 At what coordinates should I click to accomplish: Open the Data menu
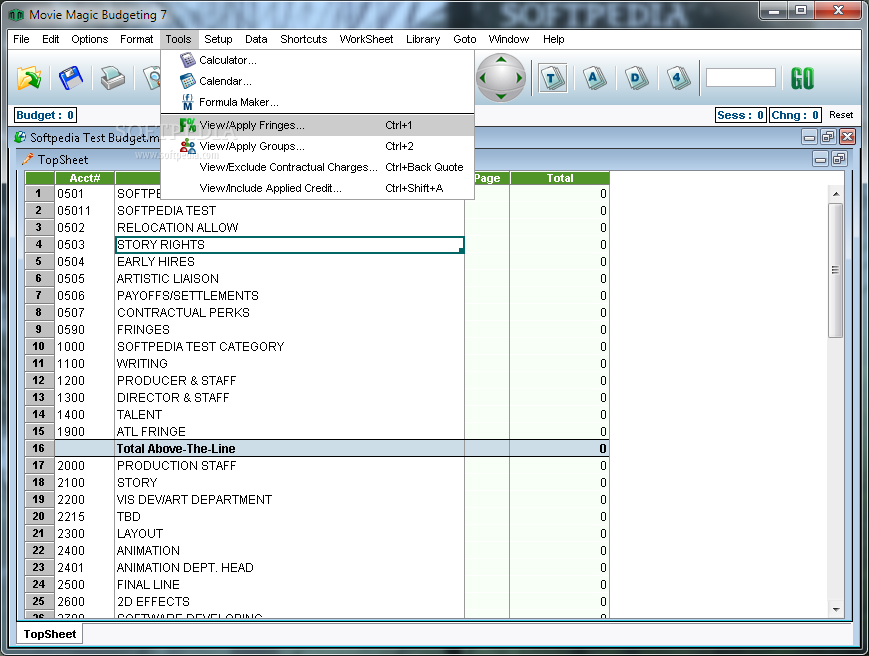(256, 39)
